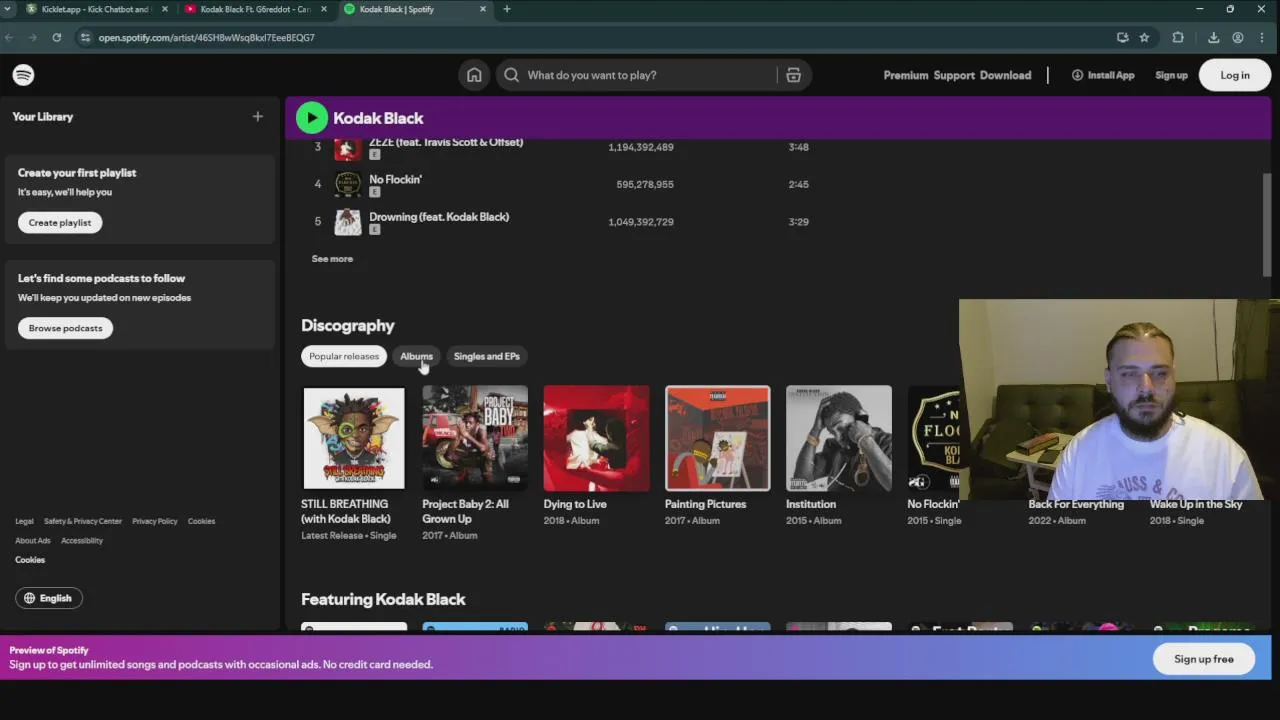Viewport: 1280px width, 720px height.
Task: Open browser downloads icon
Action: tap(1213, 37)
